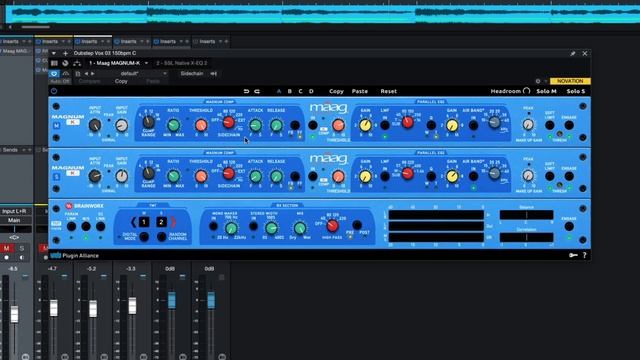Click the channel editor grid icon
The image size is (640, 360).
(x=54, y=63)
